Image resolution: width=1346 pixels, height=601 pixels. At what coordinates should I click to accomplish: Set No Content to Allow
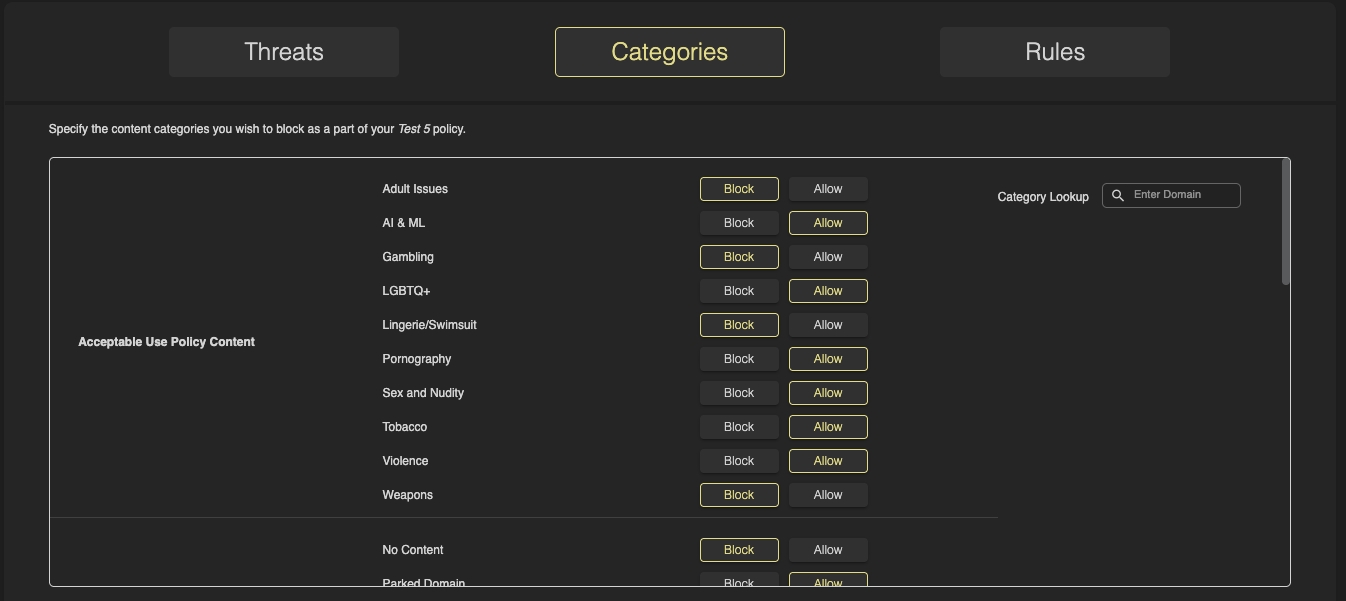tap(828, 550)
